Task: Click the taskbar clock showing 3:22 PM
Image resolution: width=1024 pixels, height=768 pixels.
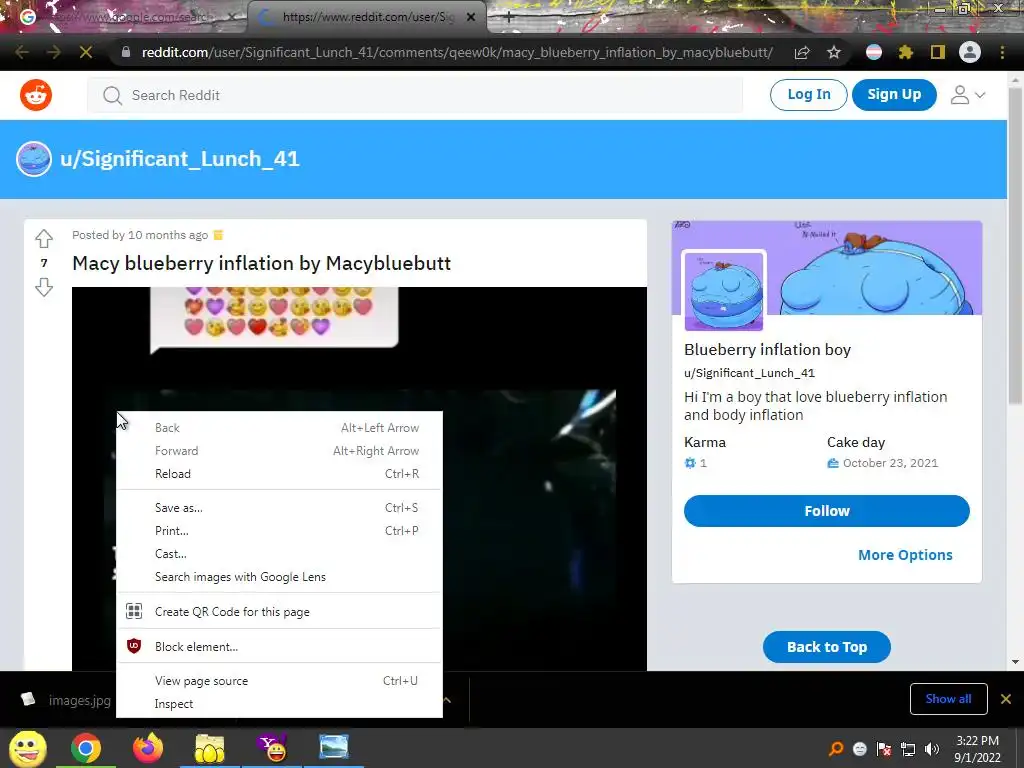Action: (x=977, y=749)
